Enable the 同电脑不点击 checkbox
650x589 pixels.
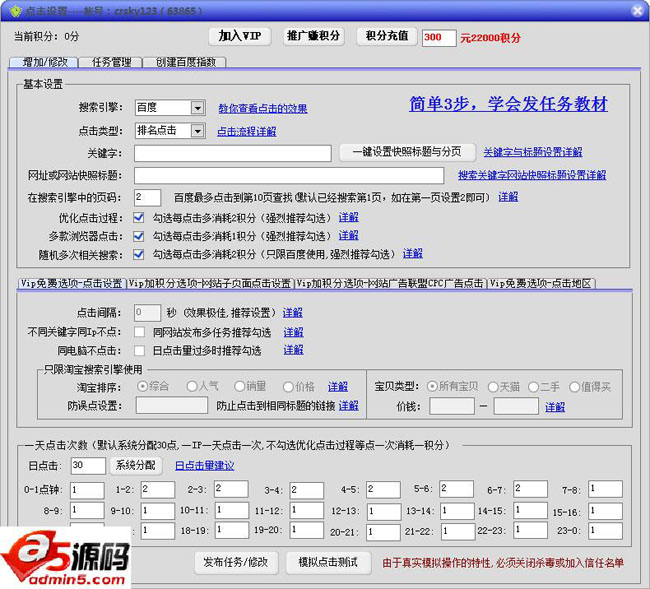(x=139, y=351)
